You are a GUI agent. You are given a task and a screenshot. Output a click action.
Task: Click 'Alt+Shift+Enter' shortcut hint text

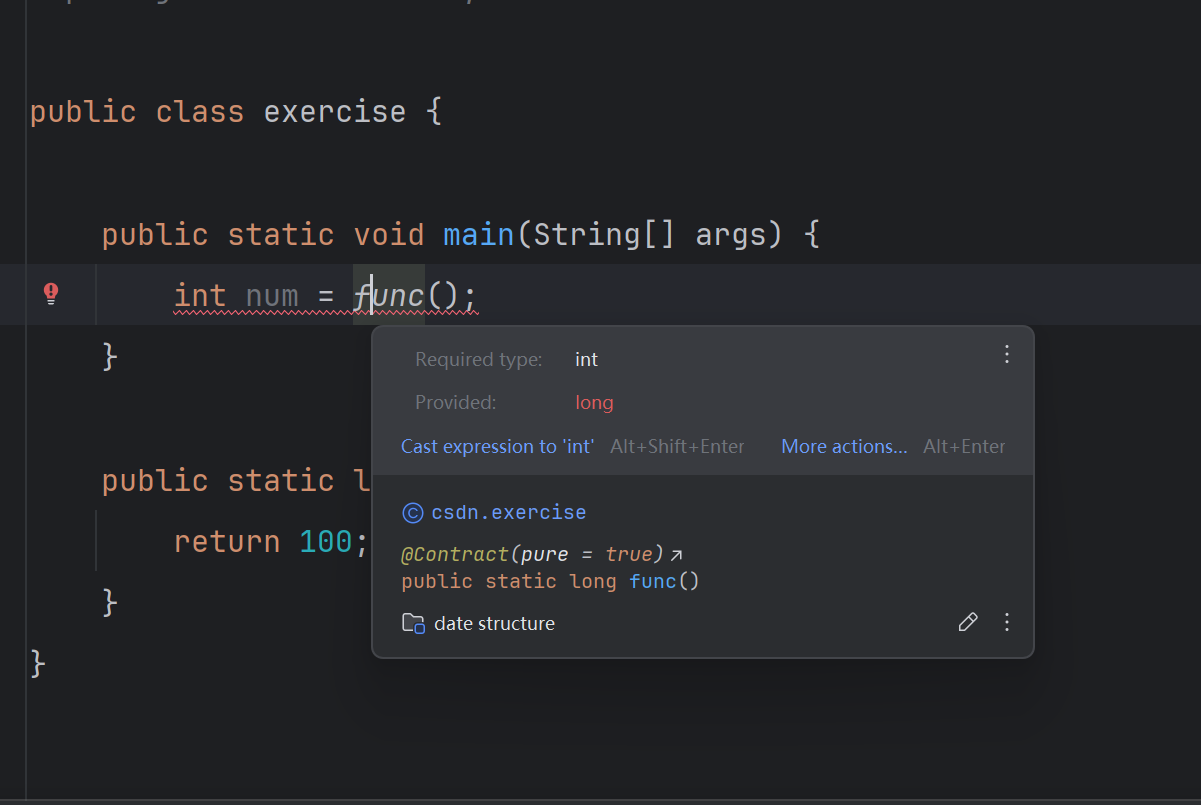click(x=677, y=446)
